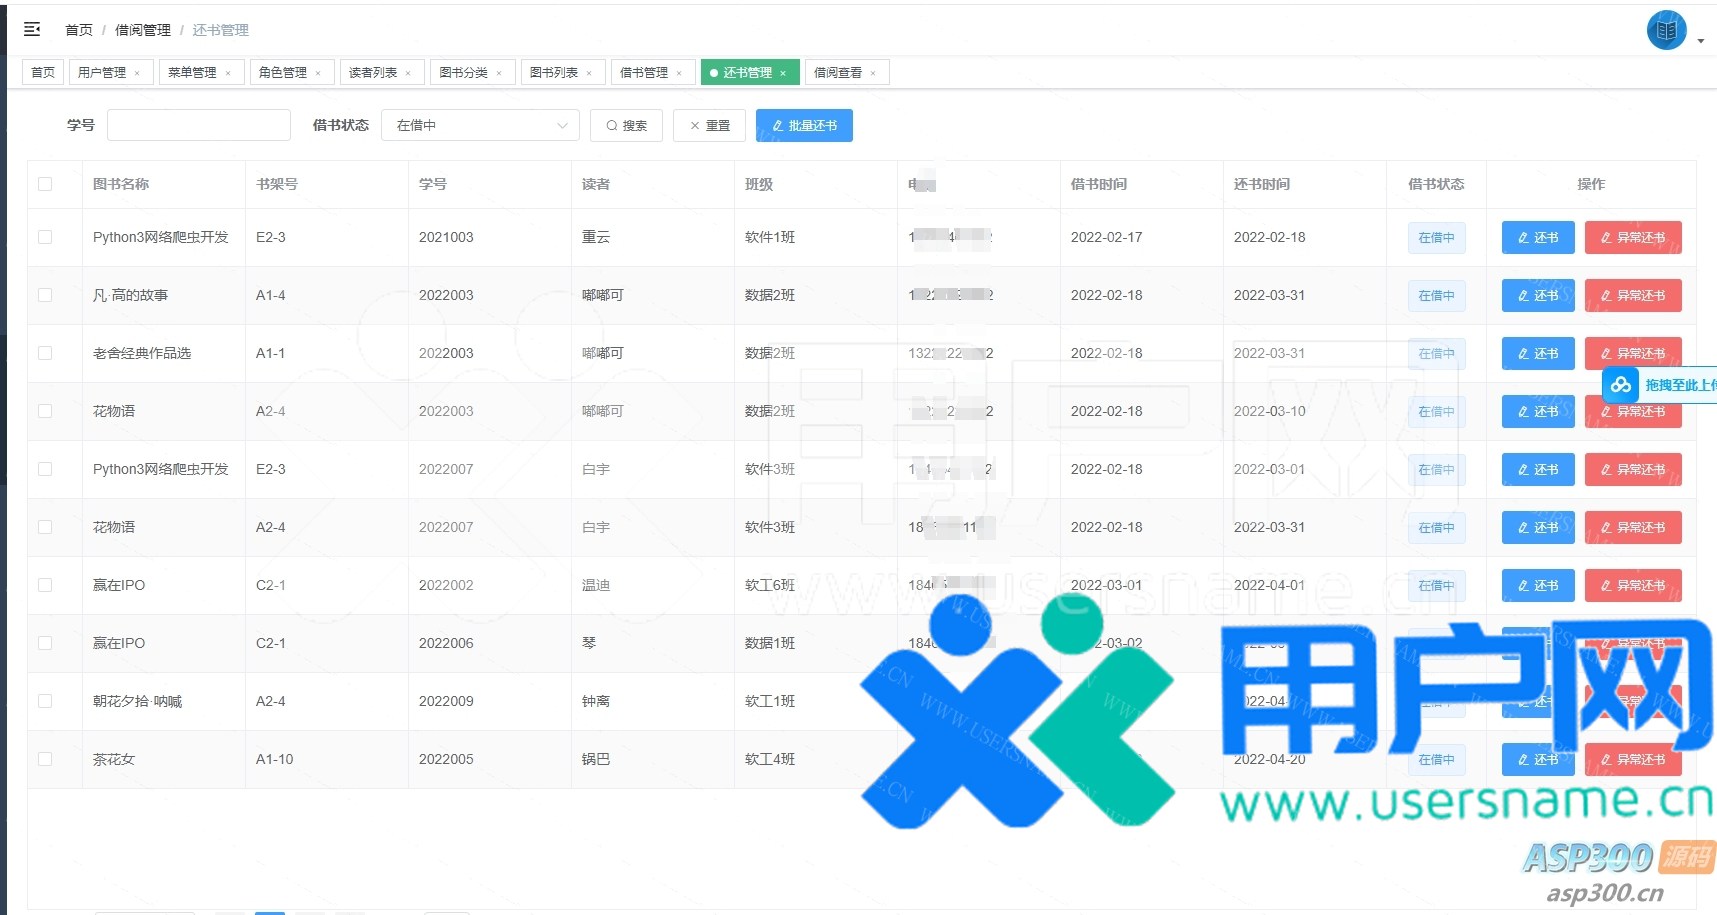Close the 还书管理 active tab
Screen dimensions: 1717x915
point(783,73)
